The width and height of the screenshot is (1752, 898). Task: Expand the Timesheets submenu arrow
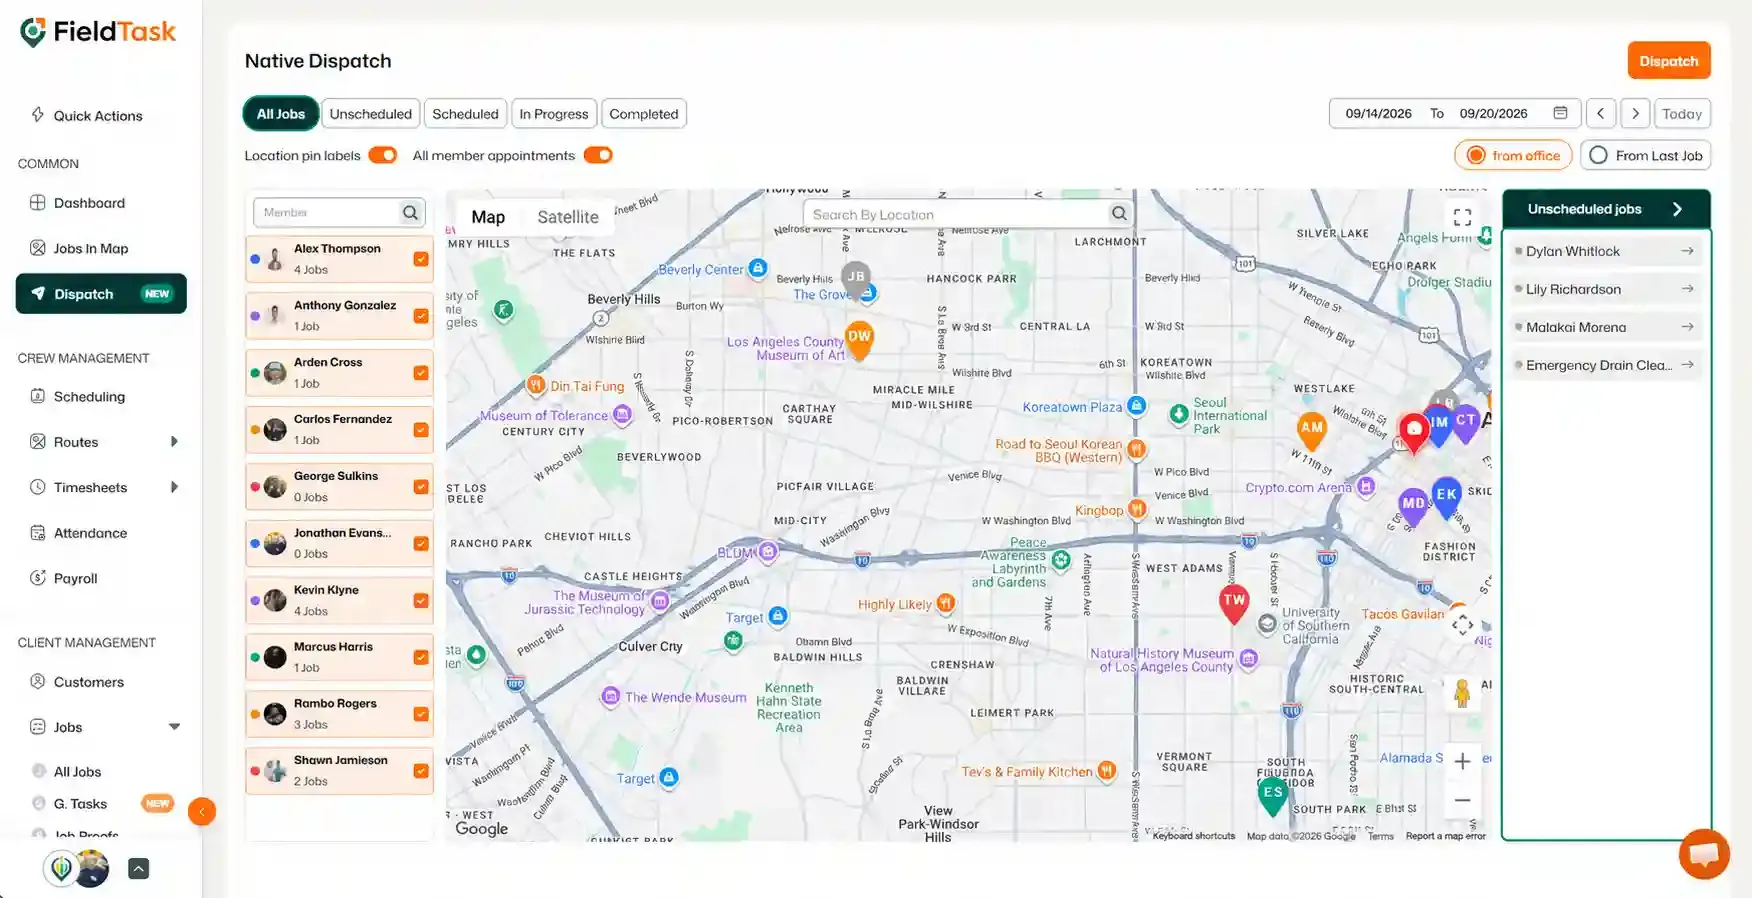[x=174, y=487]
